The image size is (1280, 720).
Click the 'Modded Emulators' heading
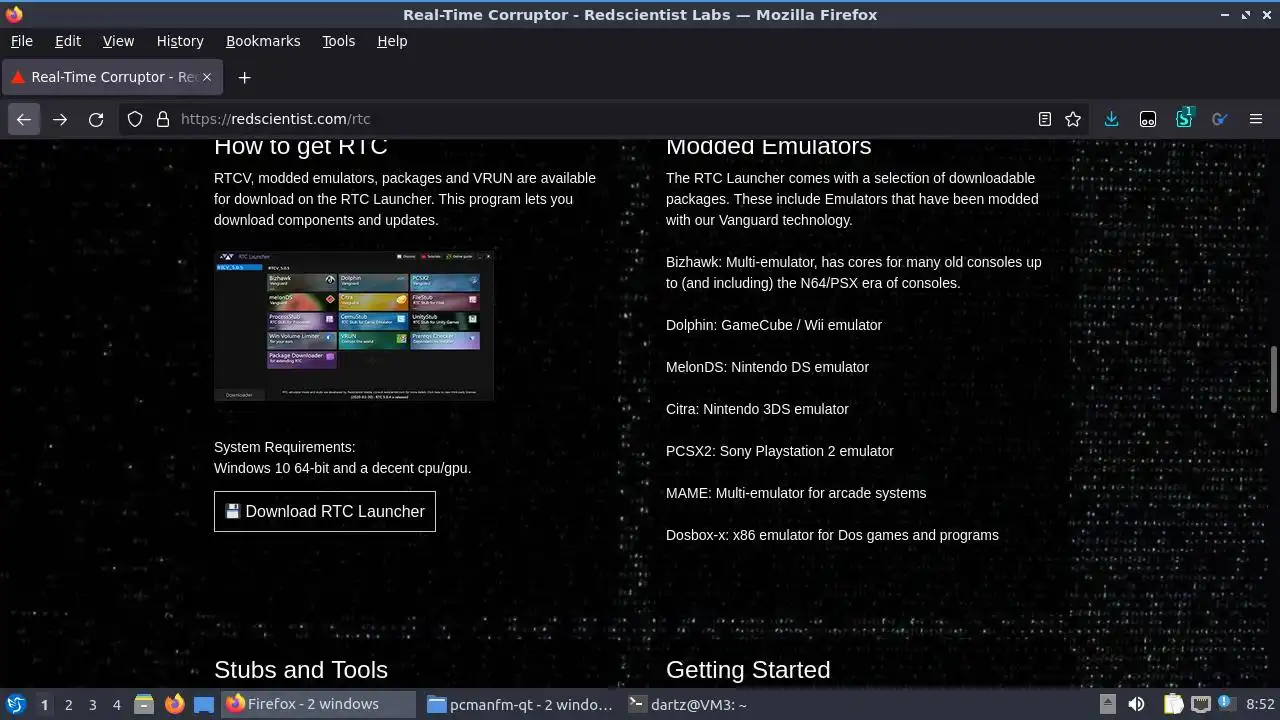point(768,146)
